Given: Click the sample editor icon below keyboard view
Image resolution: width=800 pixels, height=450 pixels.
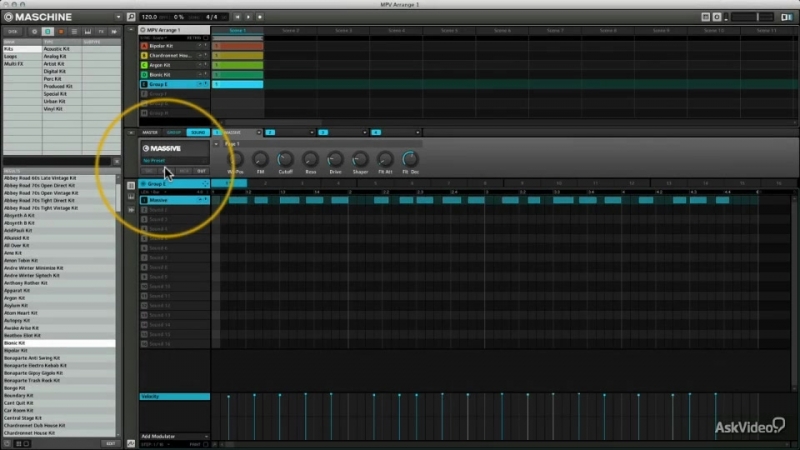Looking at the screenshot, I should click(131, 210).
